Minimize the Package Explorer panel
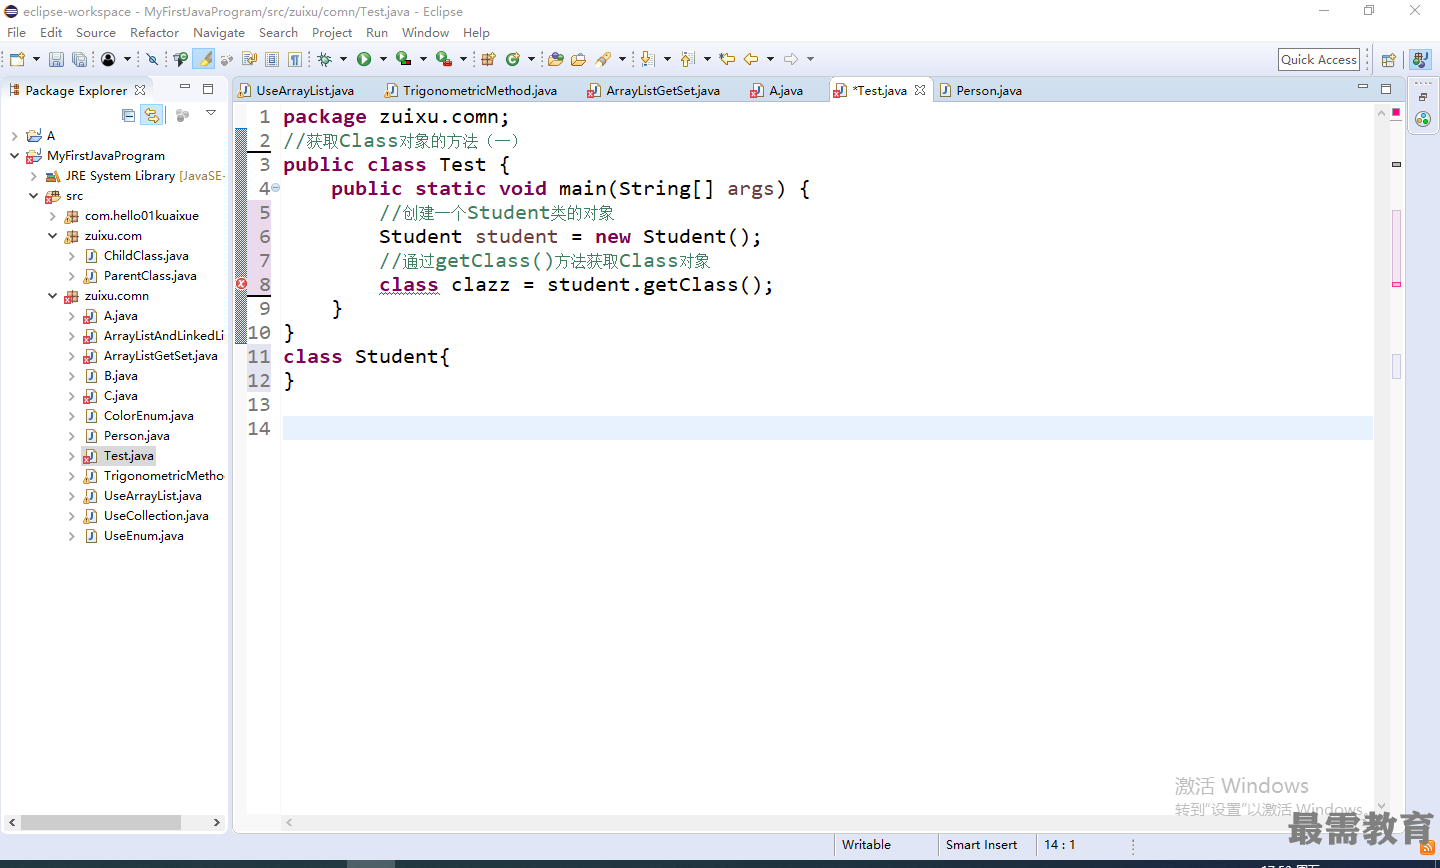This screenshot has height=868, width=1440. pyautogui.click(x=184, y=88)
